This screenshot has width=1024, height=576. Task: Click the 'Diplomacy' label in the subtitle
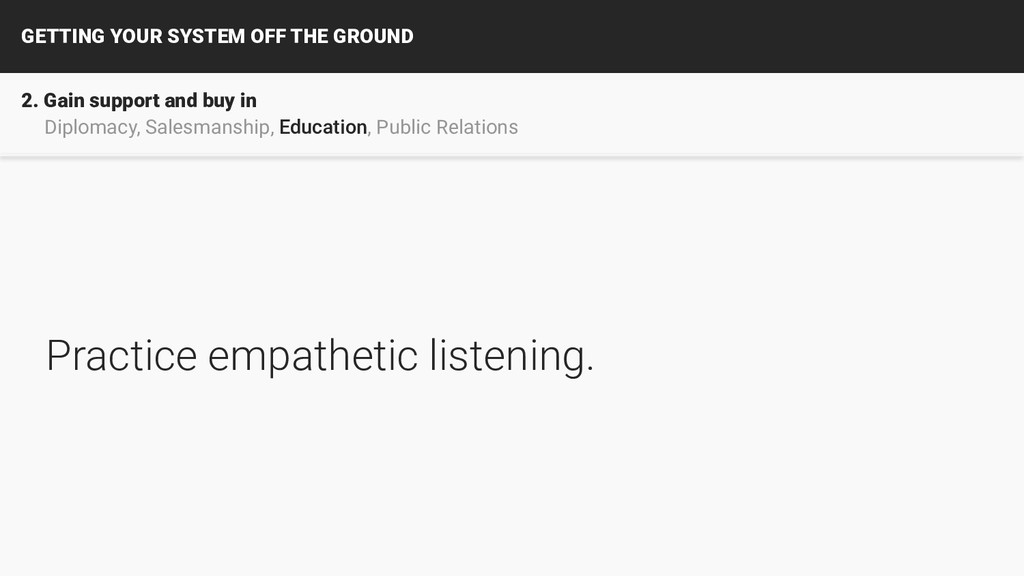point(90,127)
